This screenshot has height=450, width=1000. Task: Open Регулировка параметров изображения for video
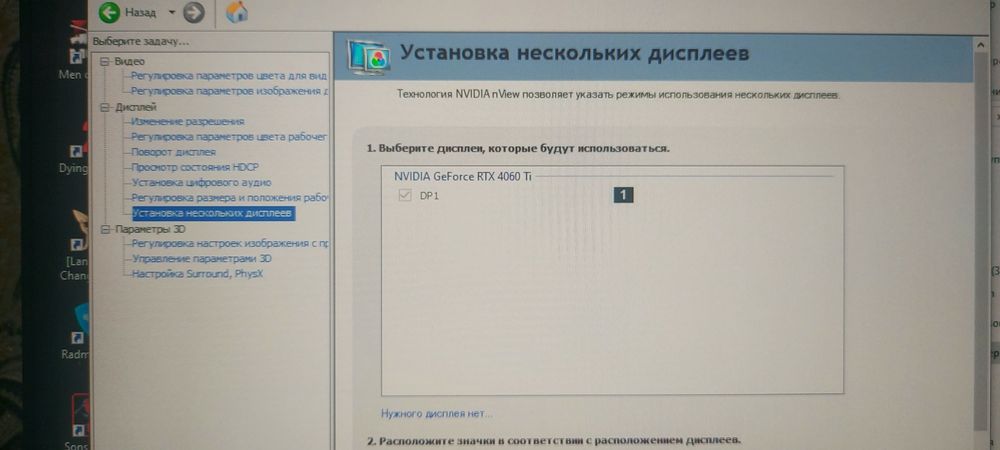[x=230, y=91]
